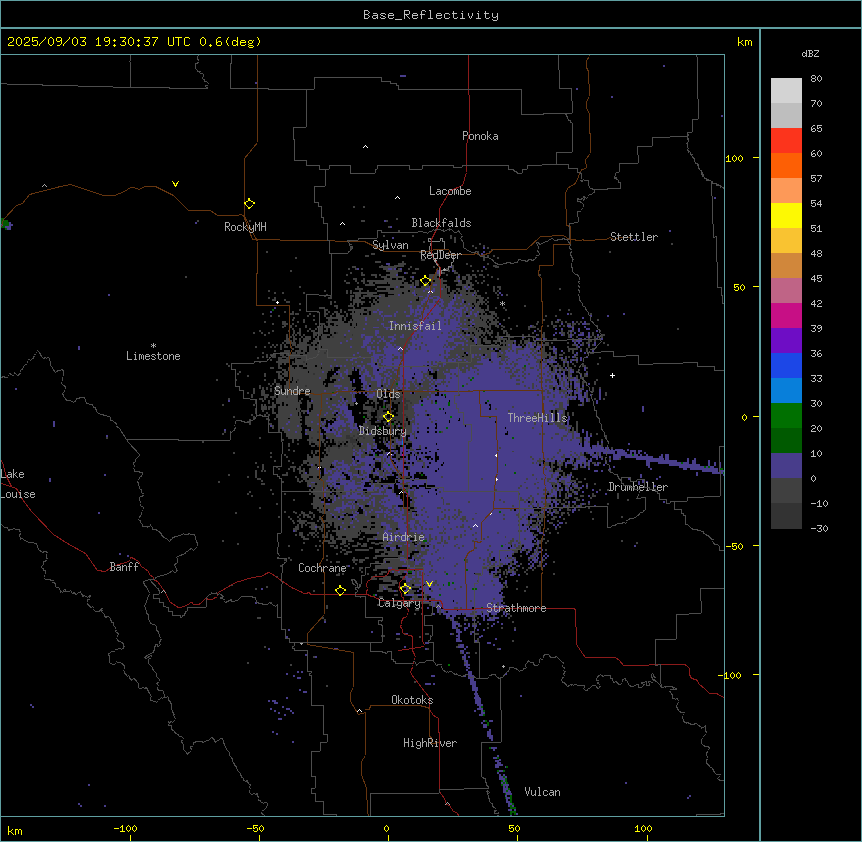
Task: Click the RedDeer label
Action: pos(440,255)
